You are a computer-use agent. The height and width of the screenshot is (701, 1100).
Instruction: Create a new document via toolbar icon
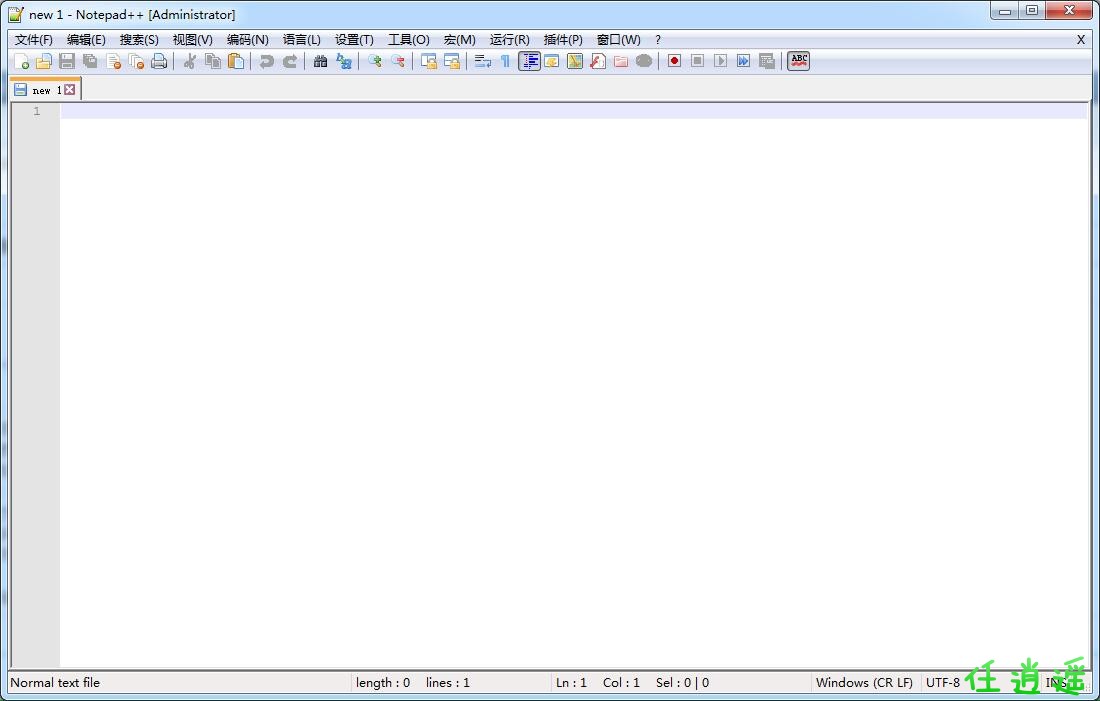point(22,62)
